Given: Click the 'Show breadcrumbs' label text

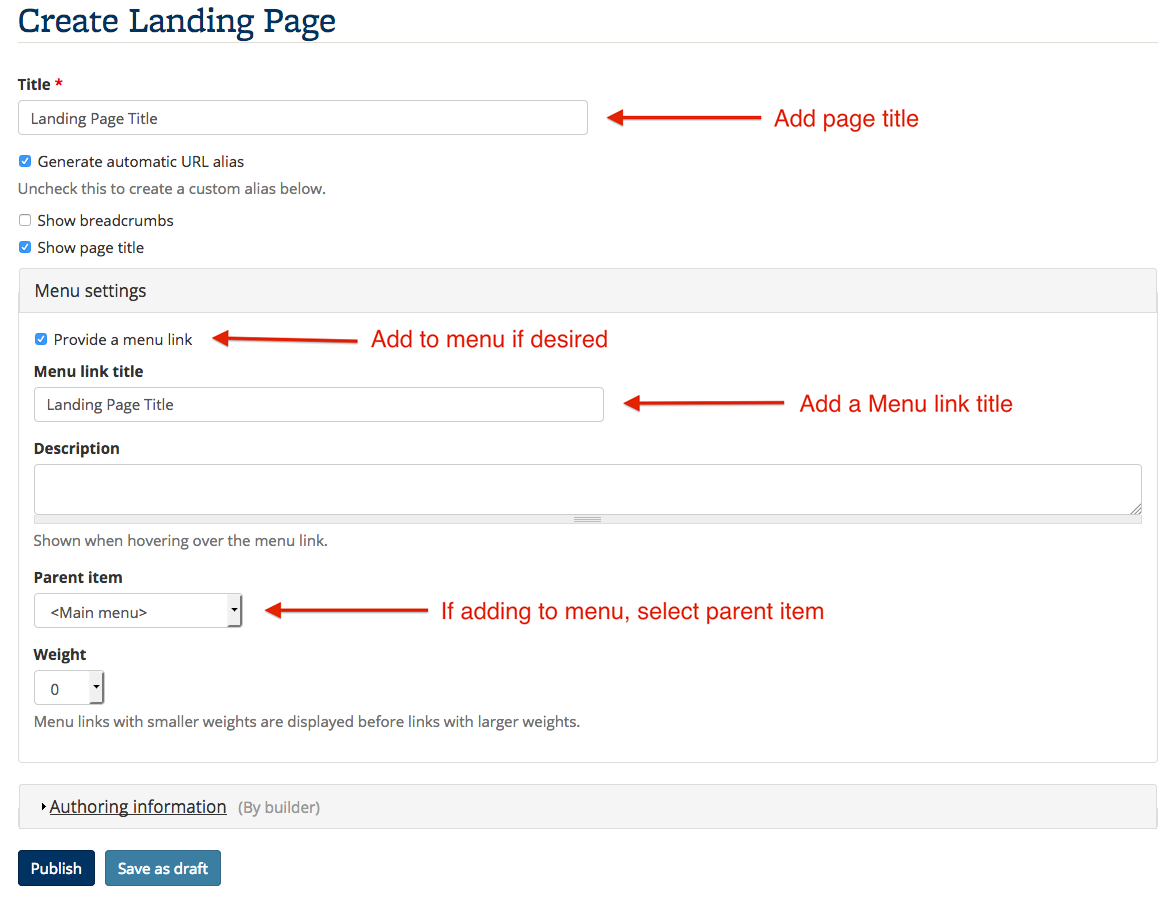Looking at the screenshot, I should [105, 221].
